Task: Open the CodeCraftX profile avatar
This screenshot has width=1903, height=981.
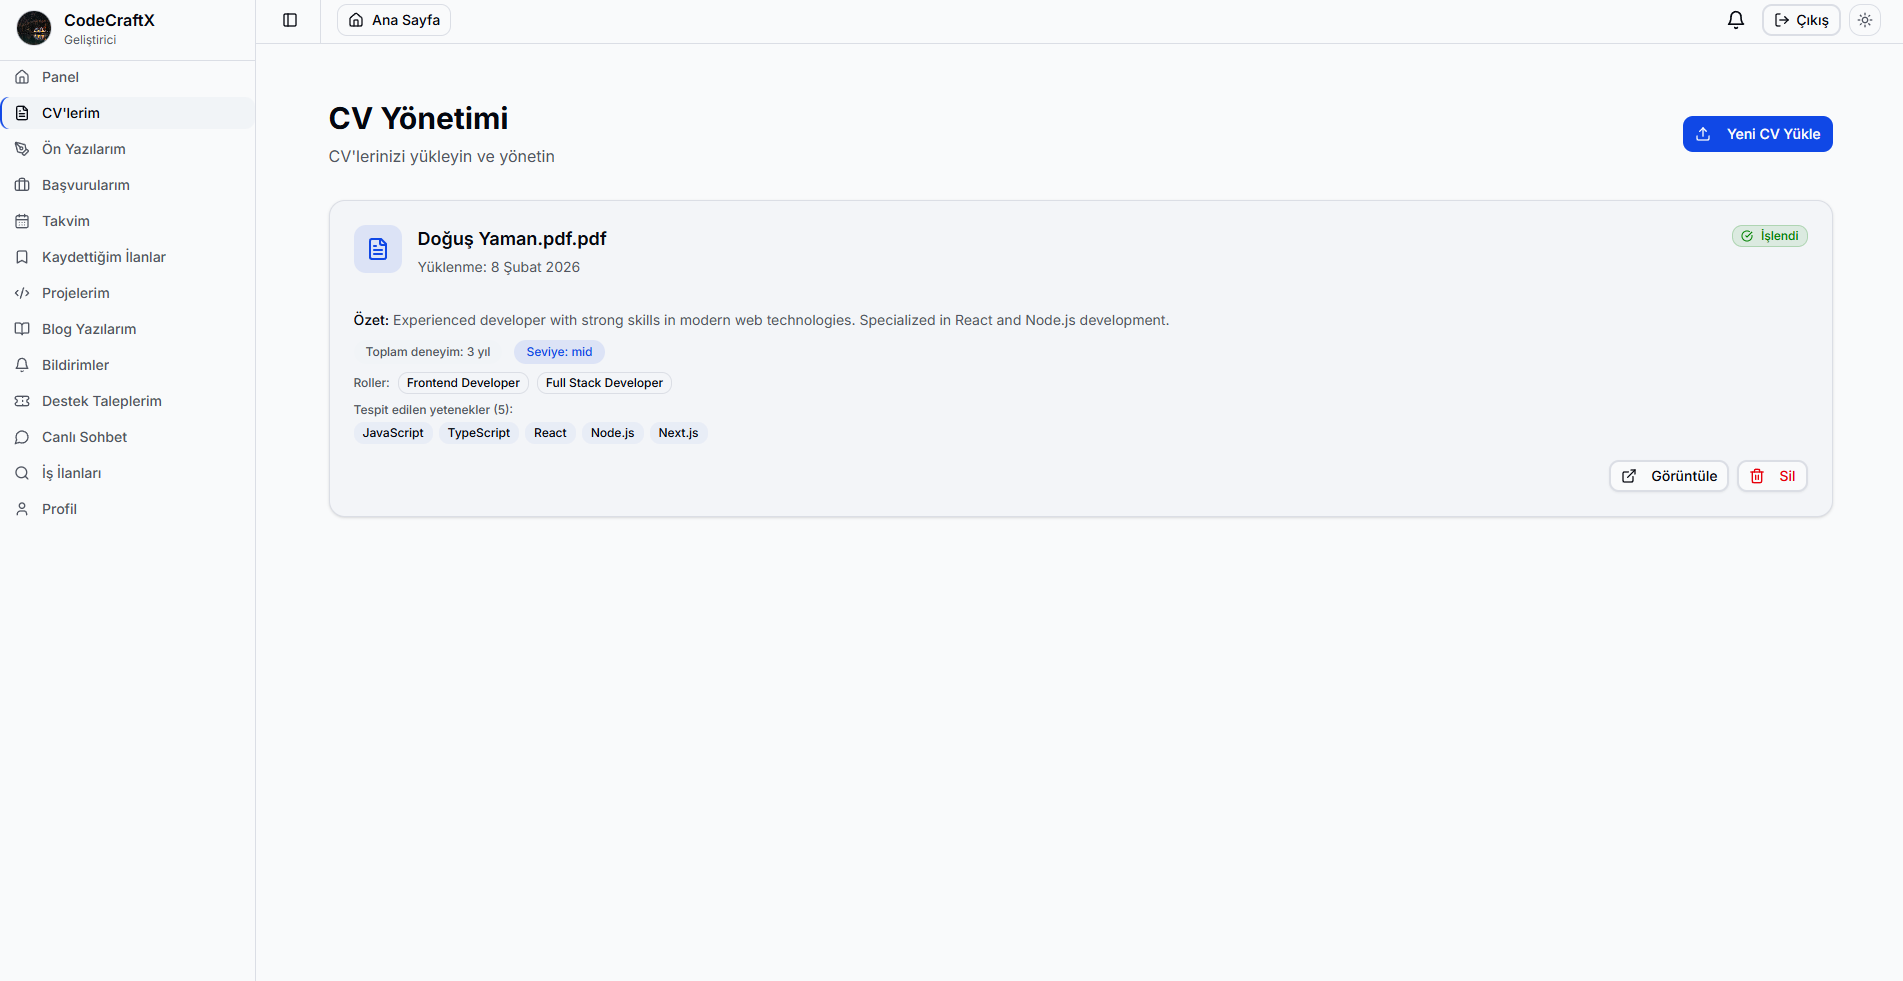Action: pyautogui.click(x=33, y=27)
